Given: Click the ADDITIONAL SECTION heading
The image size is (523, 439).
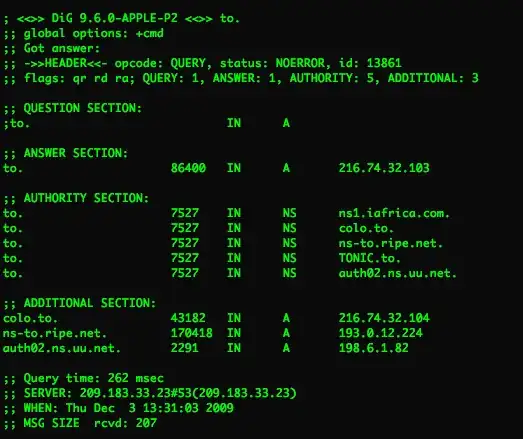Looking at the screenshot, I should pyautogui.click(x=90, y=303).
